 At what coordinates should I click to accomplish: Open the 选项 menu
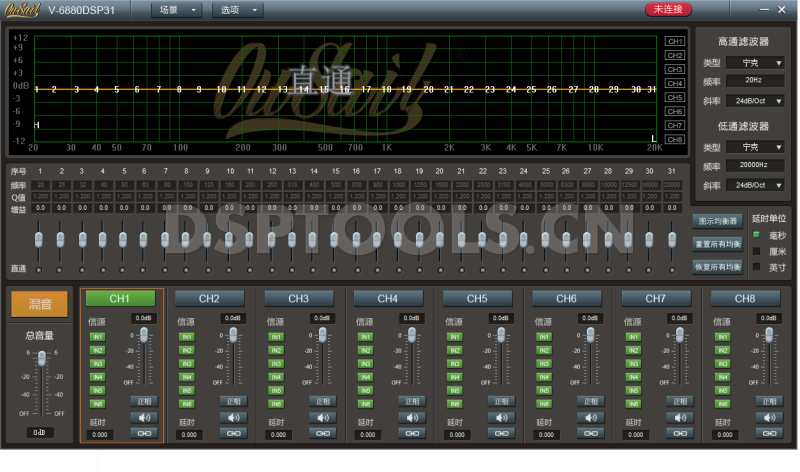pos(237,10)
